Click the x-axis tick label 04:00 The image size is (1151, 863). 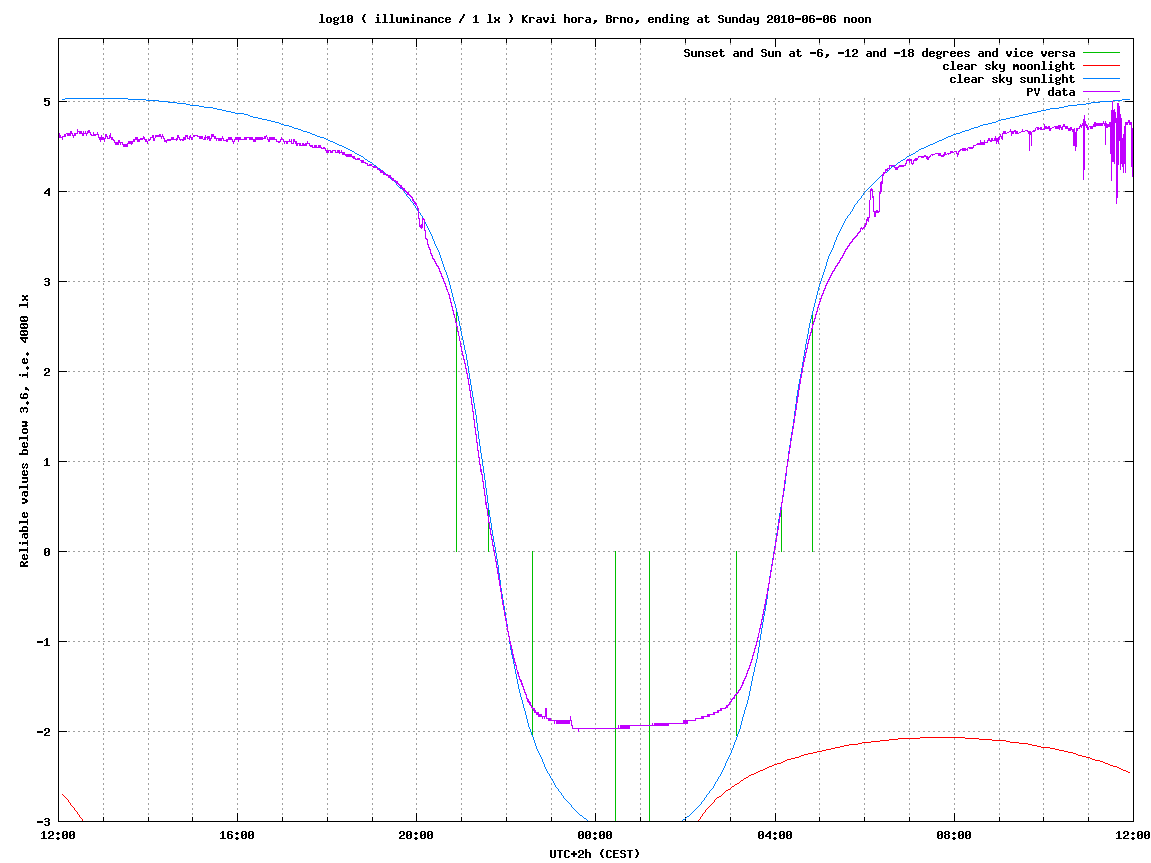[x=774, y=836]
